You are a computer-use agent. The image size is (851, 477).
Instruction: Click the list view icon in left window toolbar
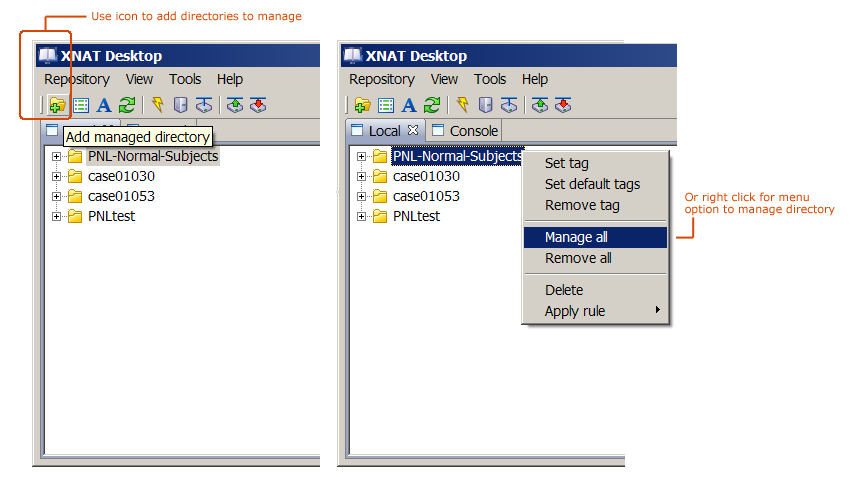click(x=81, y=104)
